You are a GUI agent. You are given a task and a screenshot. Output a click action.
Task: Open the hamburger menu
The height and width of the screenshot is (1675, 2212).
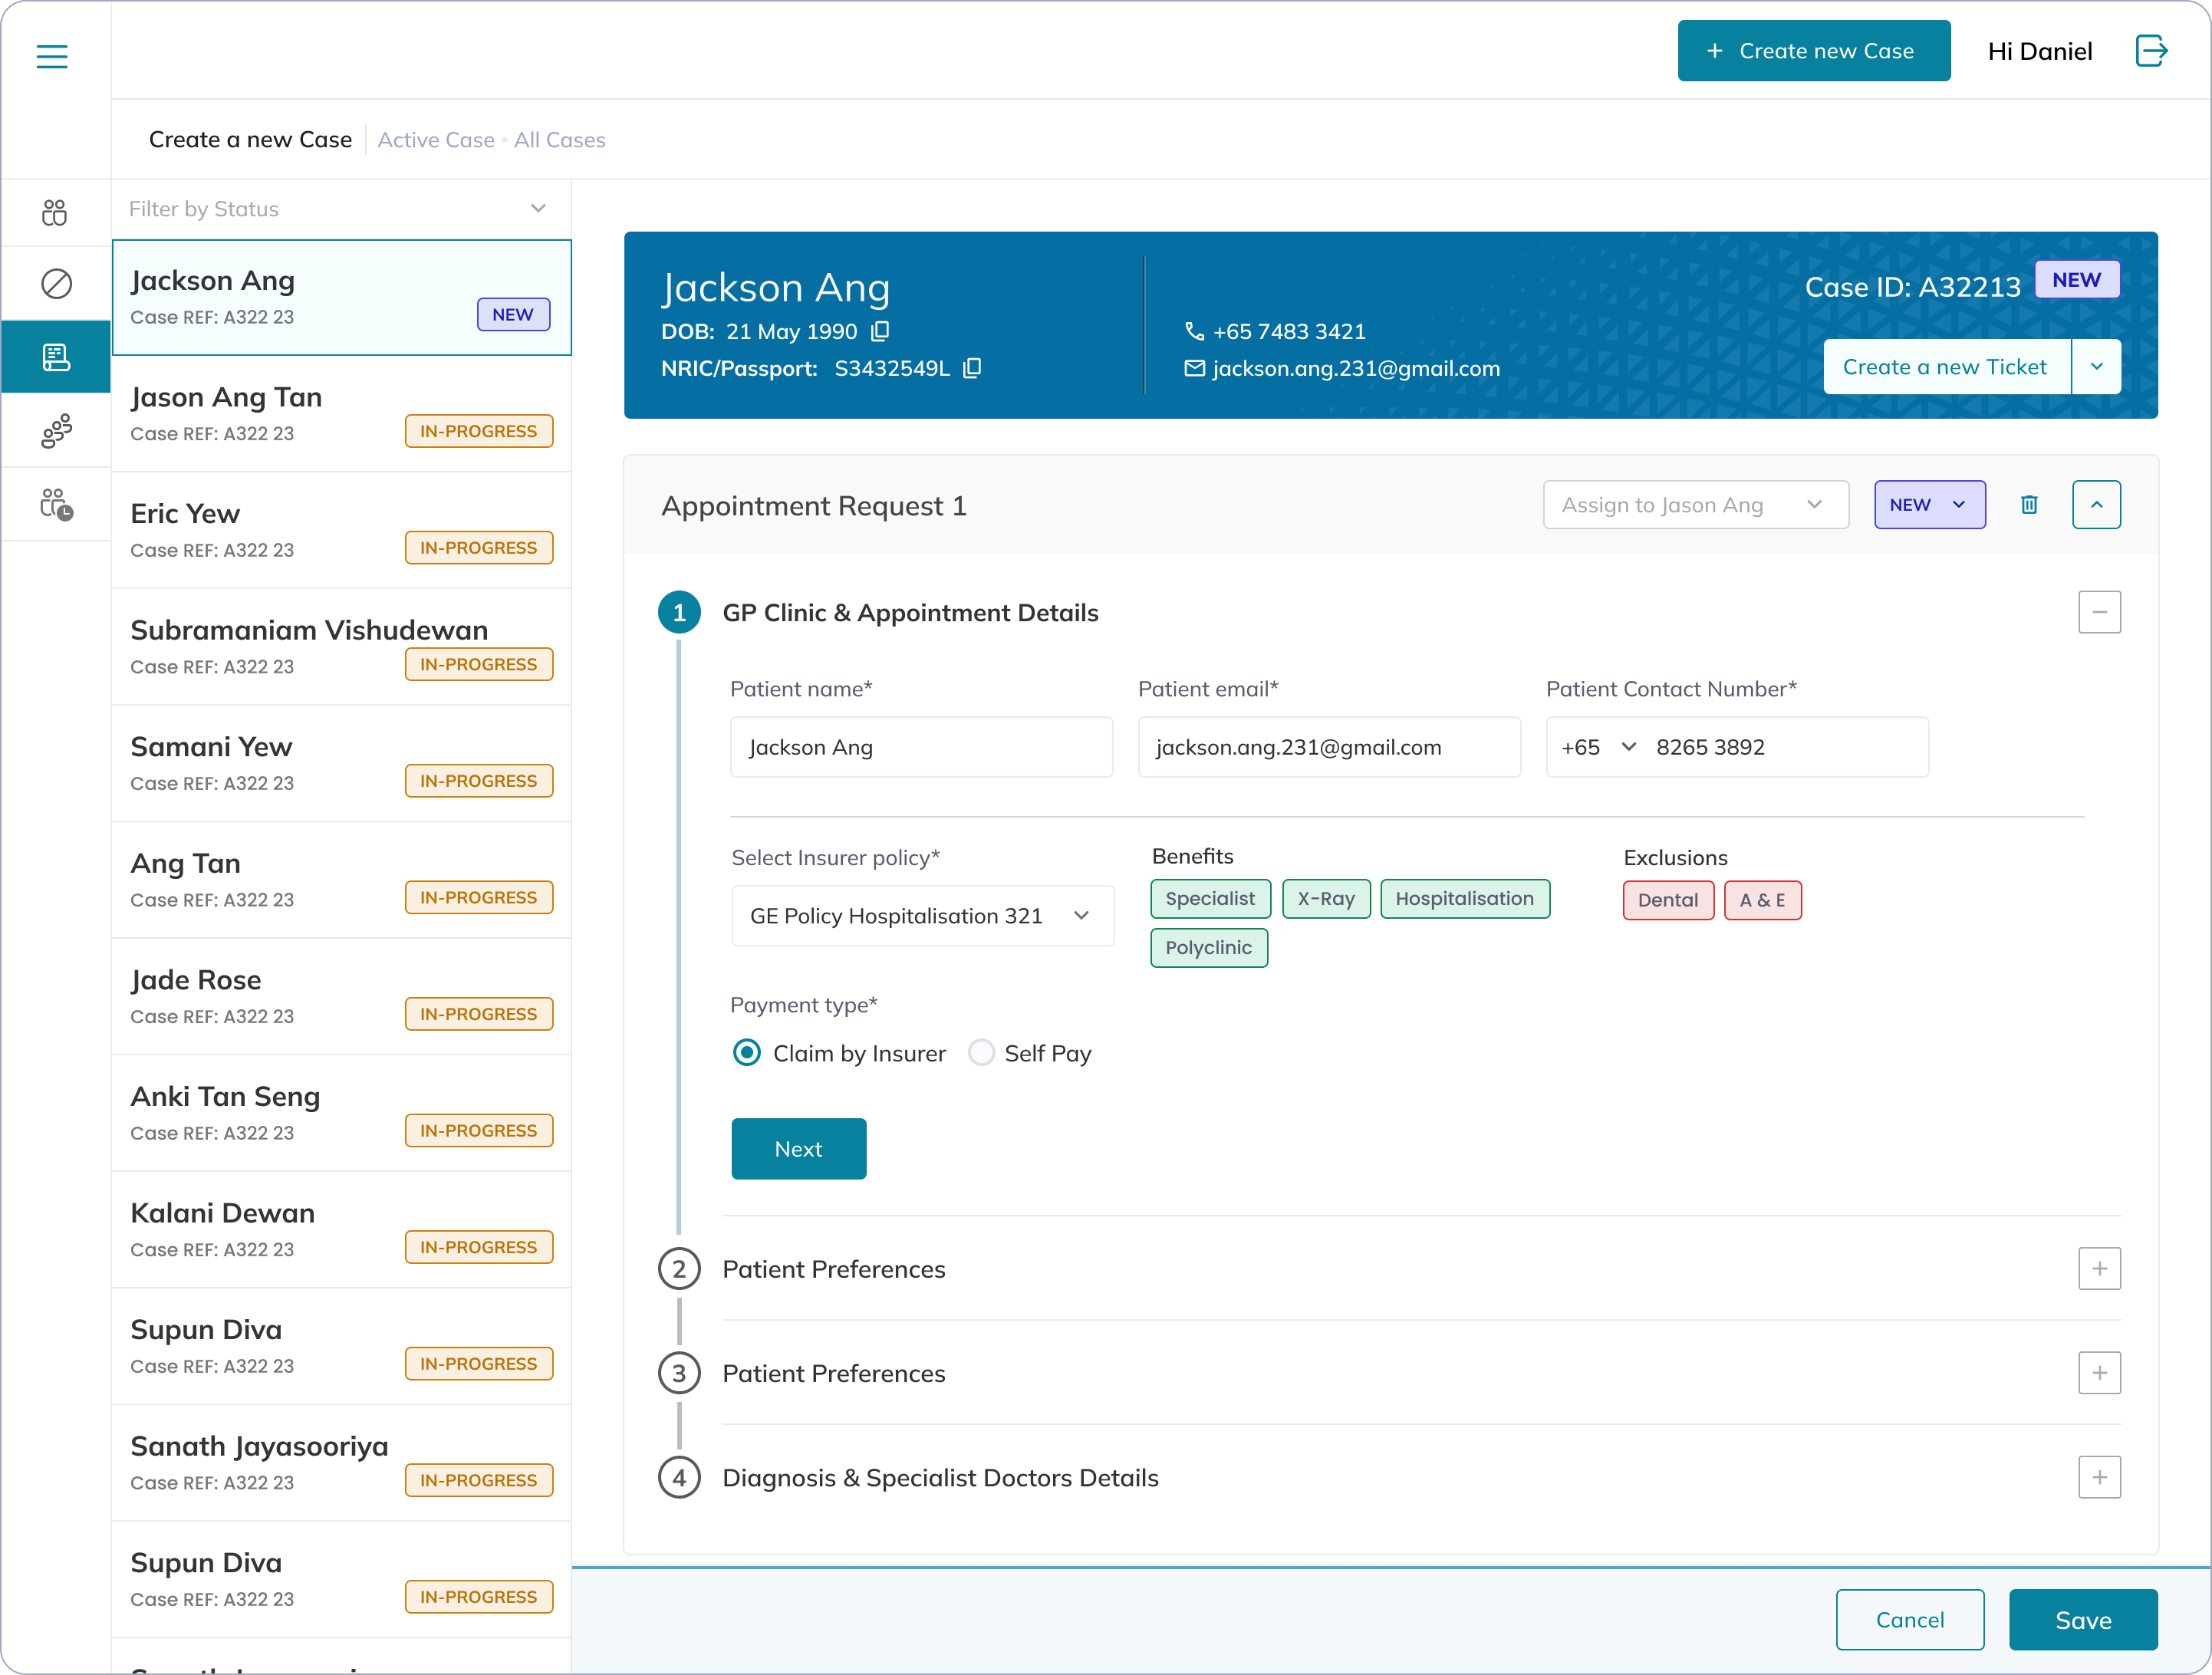click(52, 56)
